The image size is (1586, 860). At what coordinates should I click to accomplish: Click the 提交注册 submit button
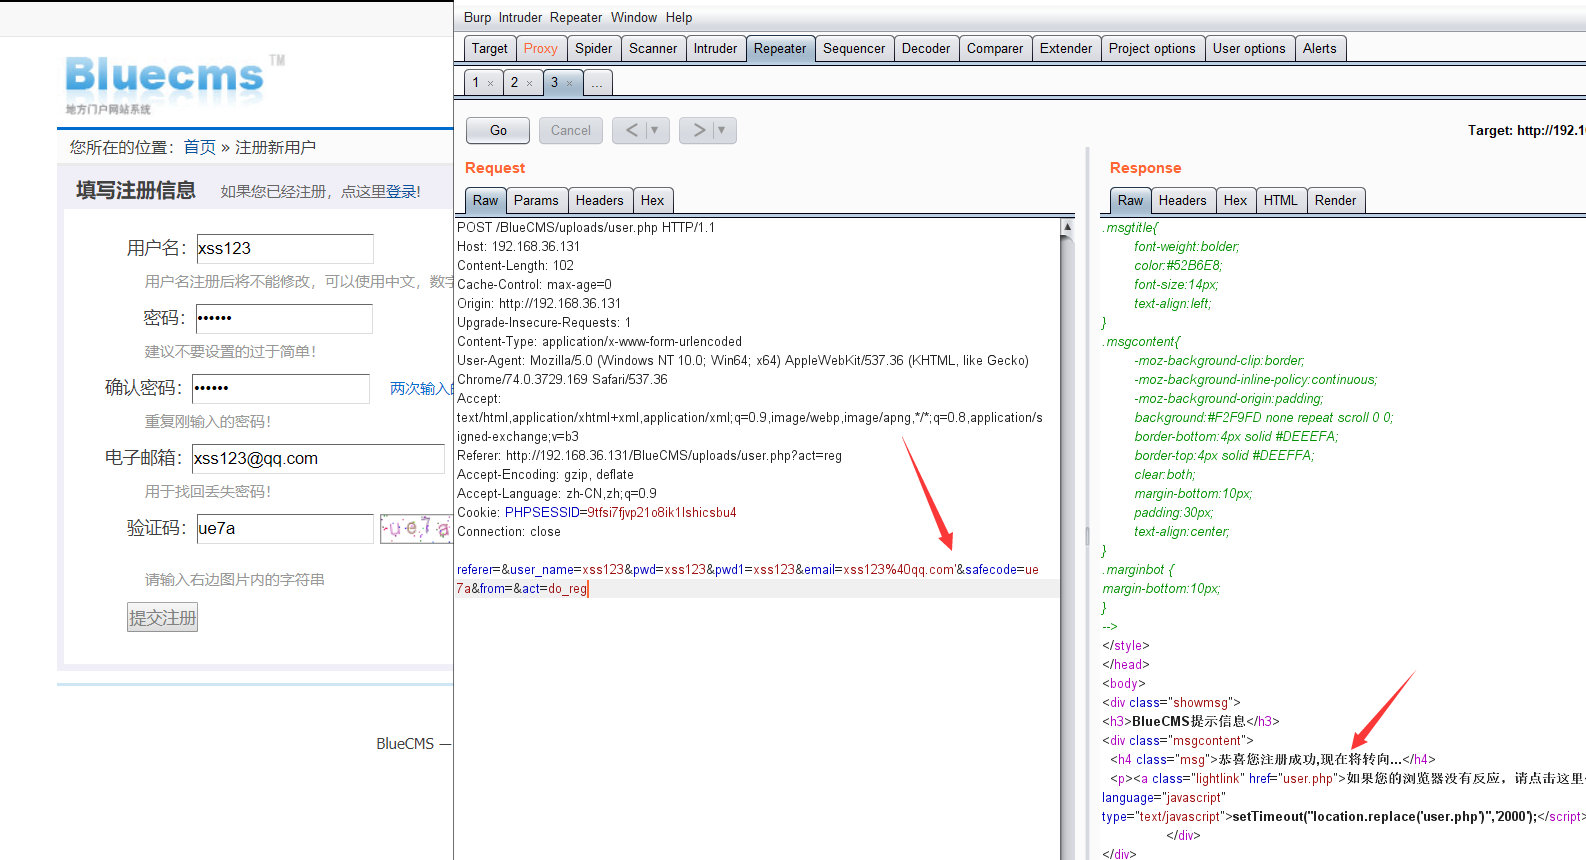coord(162,618)
